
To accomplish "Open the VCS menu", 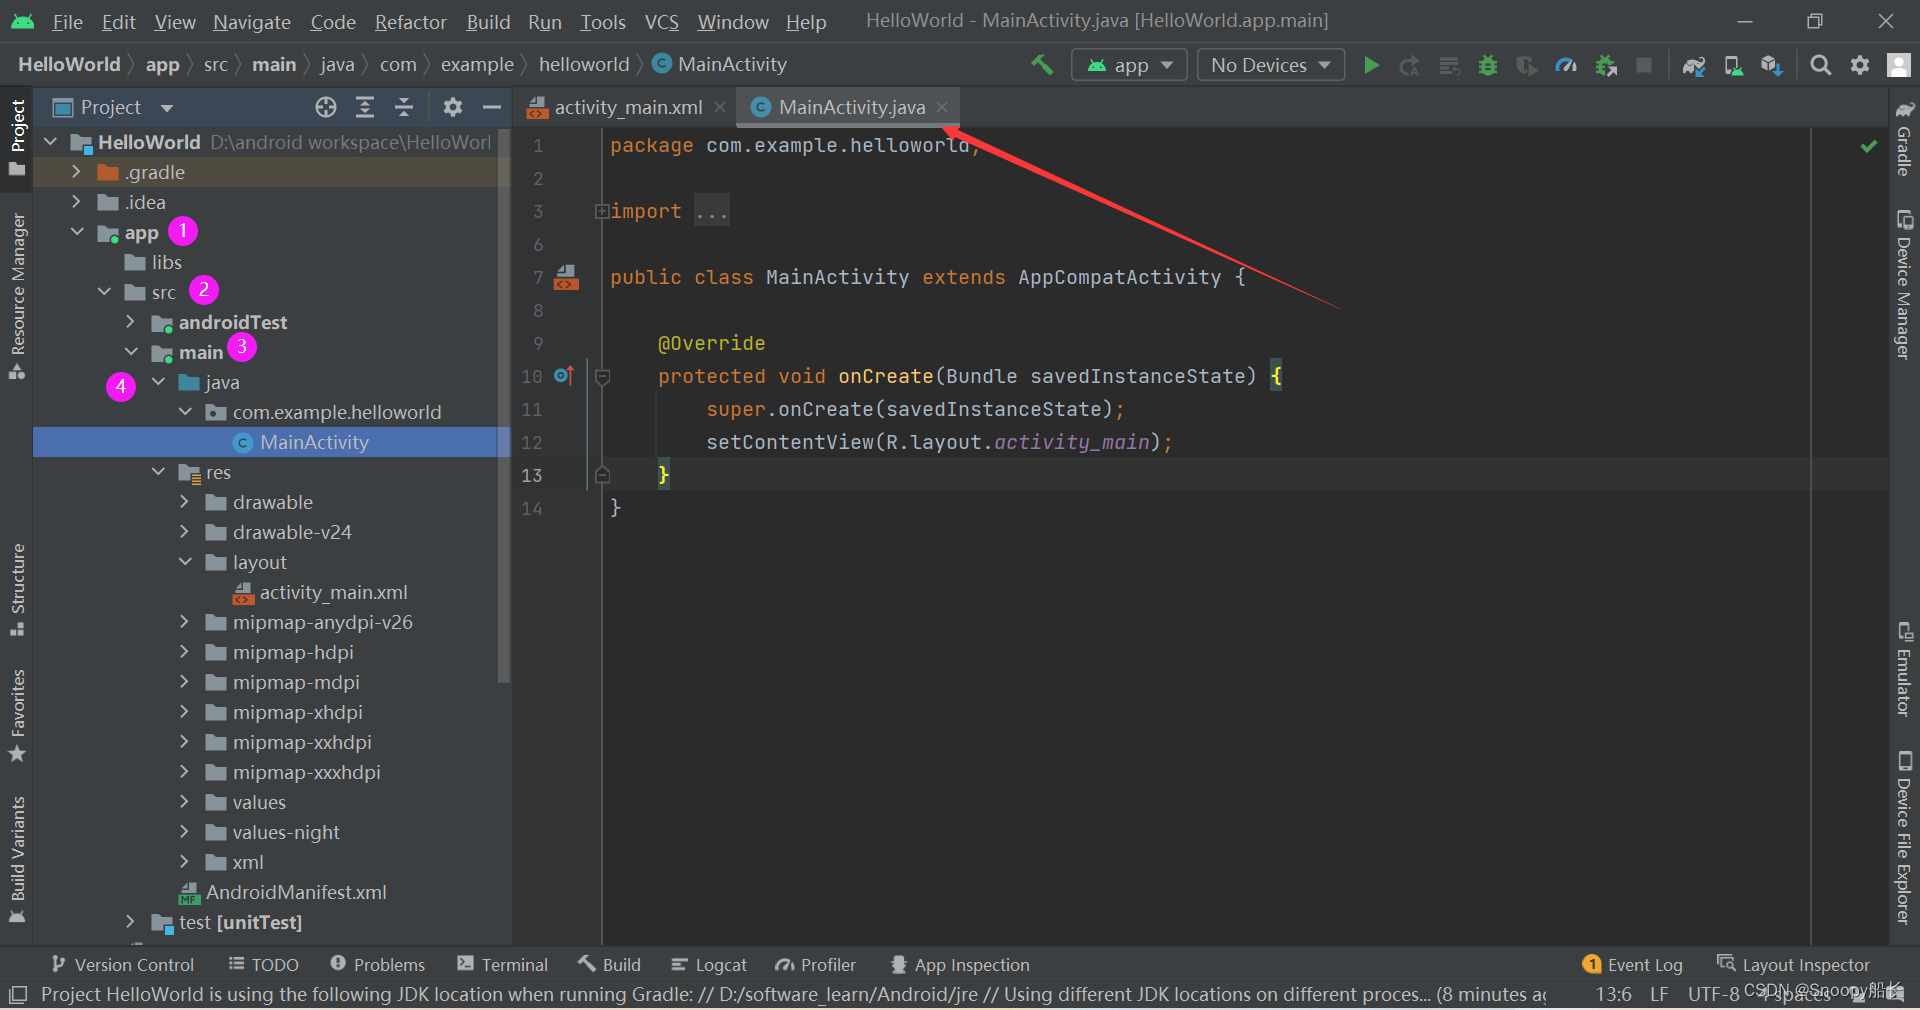I will [x=661, y=21].
